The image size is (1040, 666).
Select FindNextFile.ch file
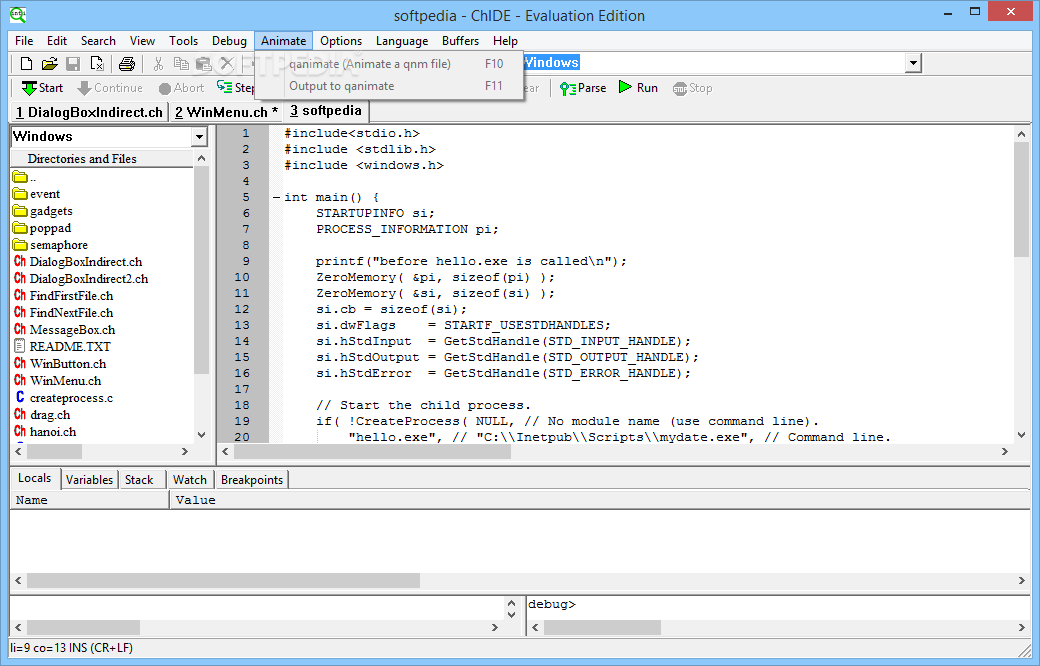(x=63, y=312)
